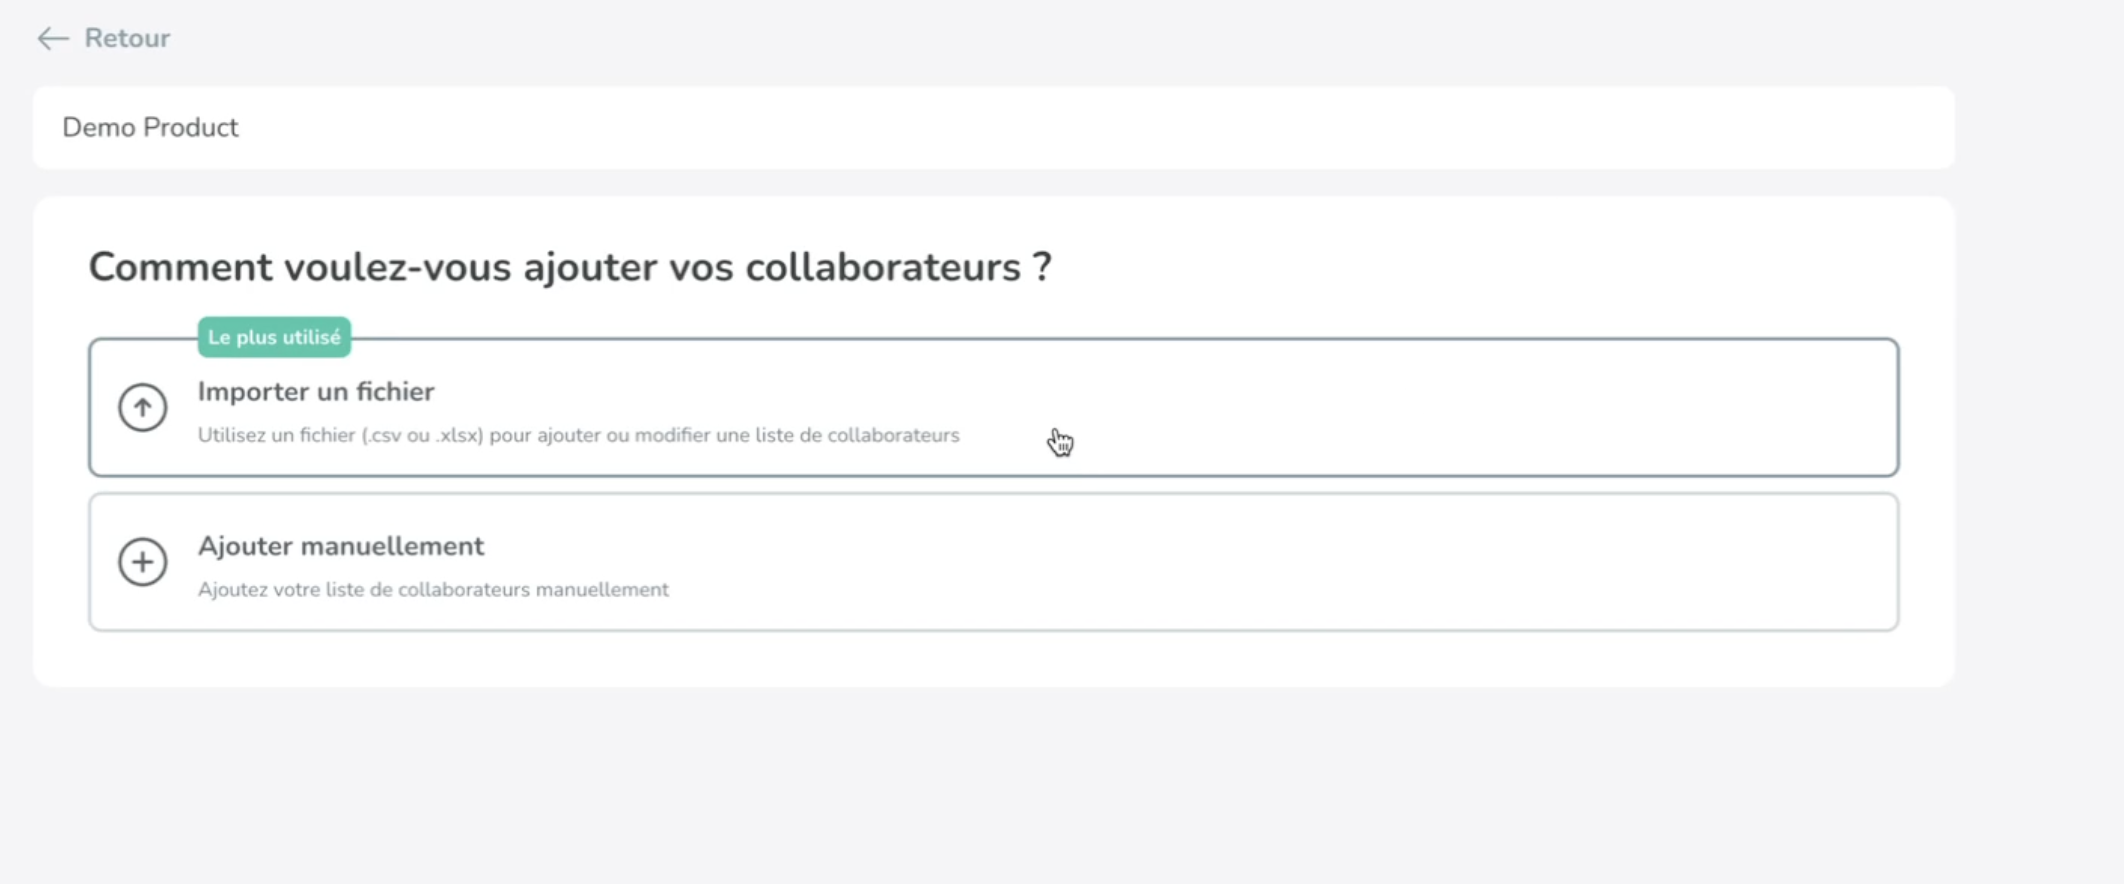The image size is (2124, 884).
Task: Click the upload arrow icon for file import
Action: pos(143,408)
